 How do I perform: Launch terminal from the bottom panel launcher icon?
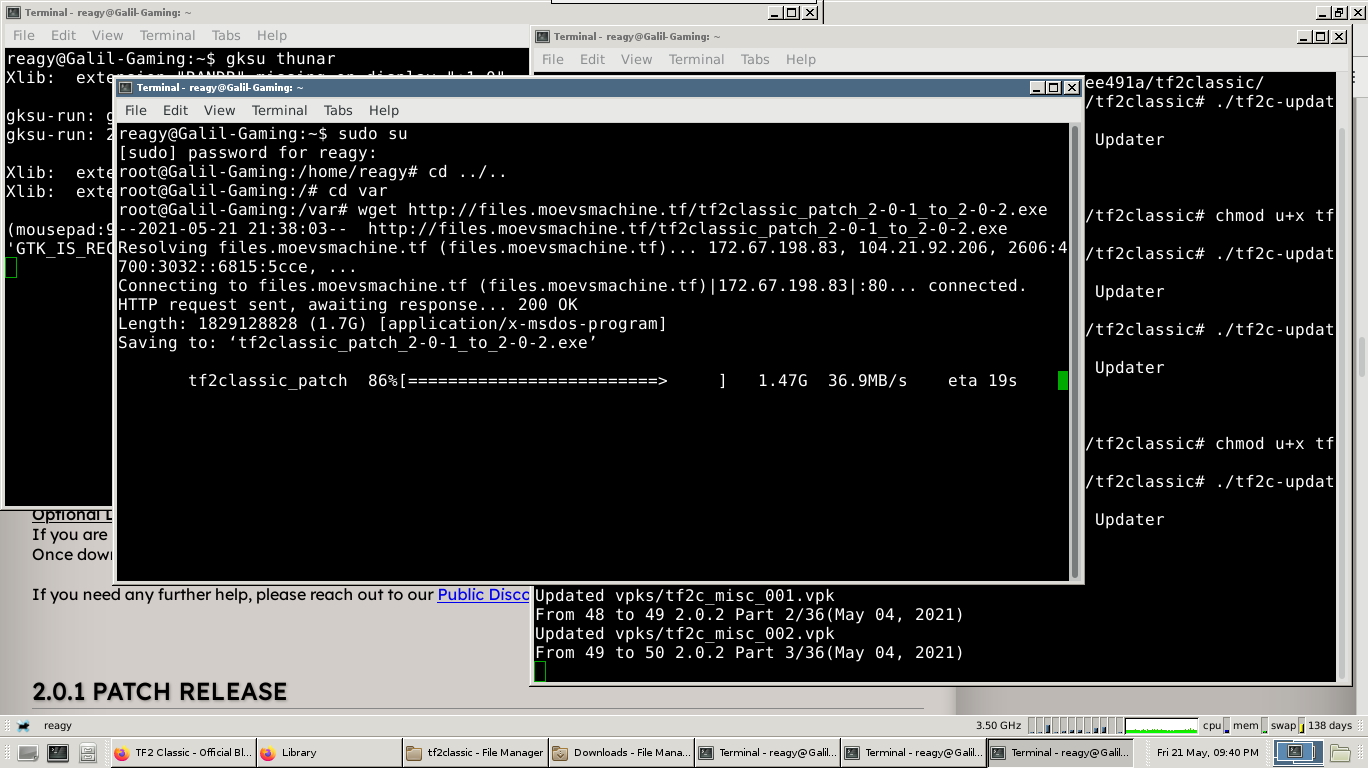tap(58, 752)
